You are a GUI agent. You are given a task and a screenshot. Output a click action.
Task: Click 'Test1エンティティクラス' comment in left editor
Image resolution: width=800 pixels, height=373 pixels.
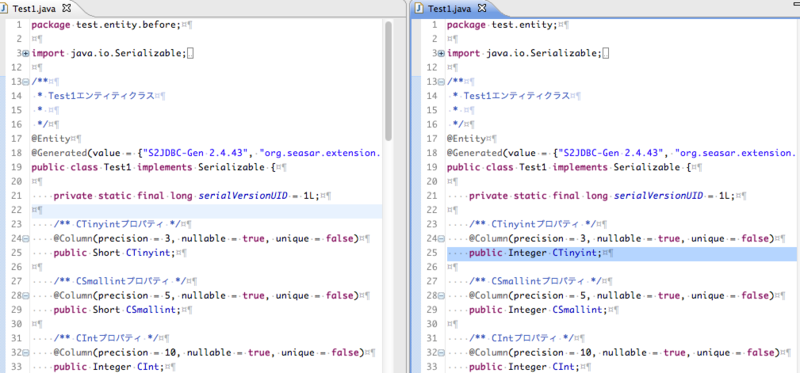[101, 95]
